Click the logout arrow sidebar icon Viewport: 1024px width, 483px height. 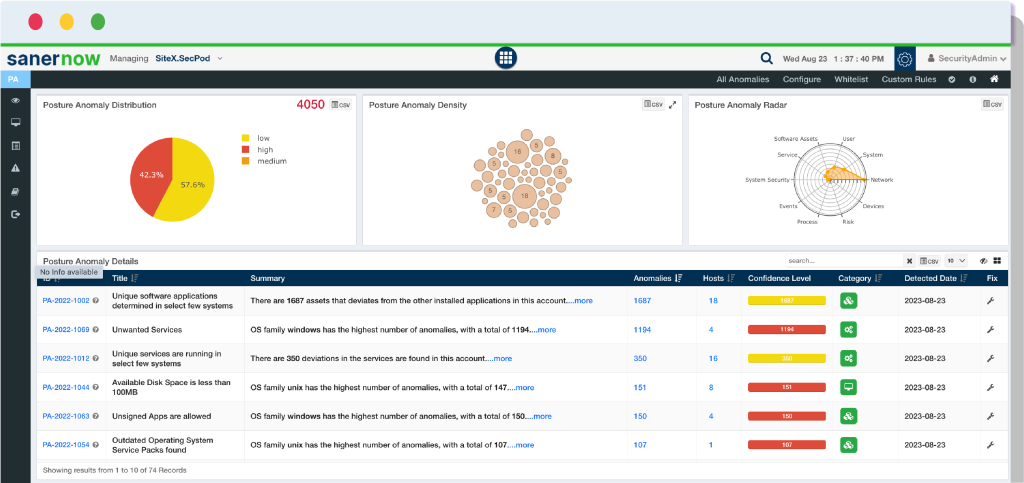click(x=16, y=214)
